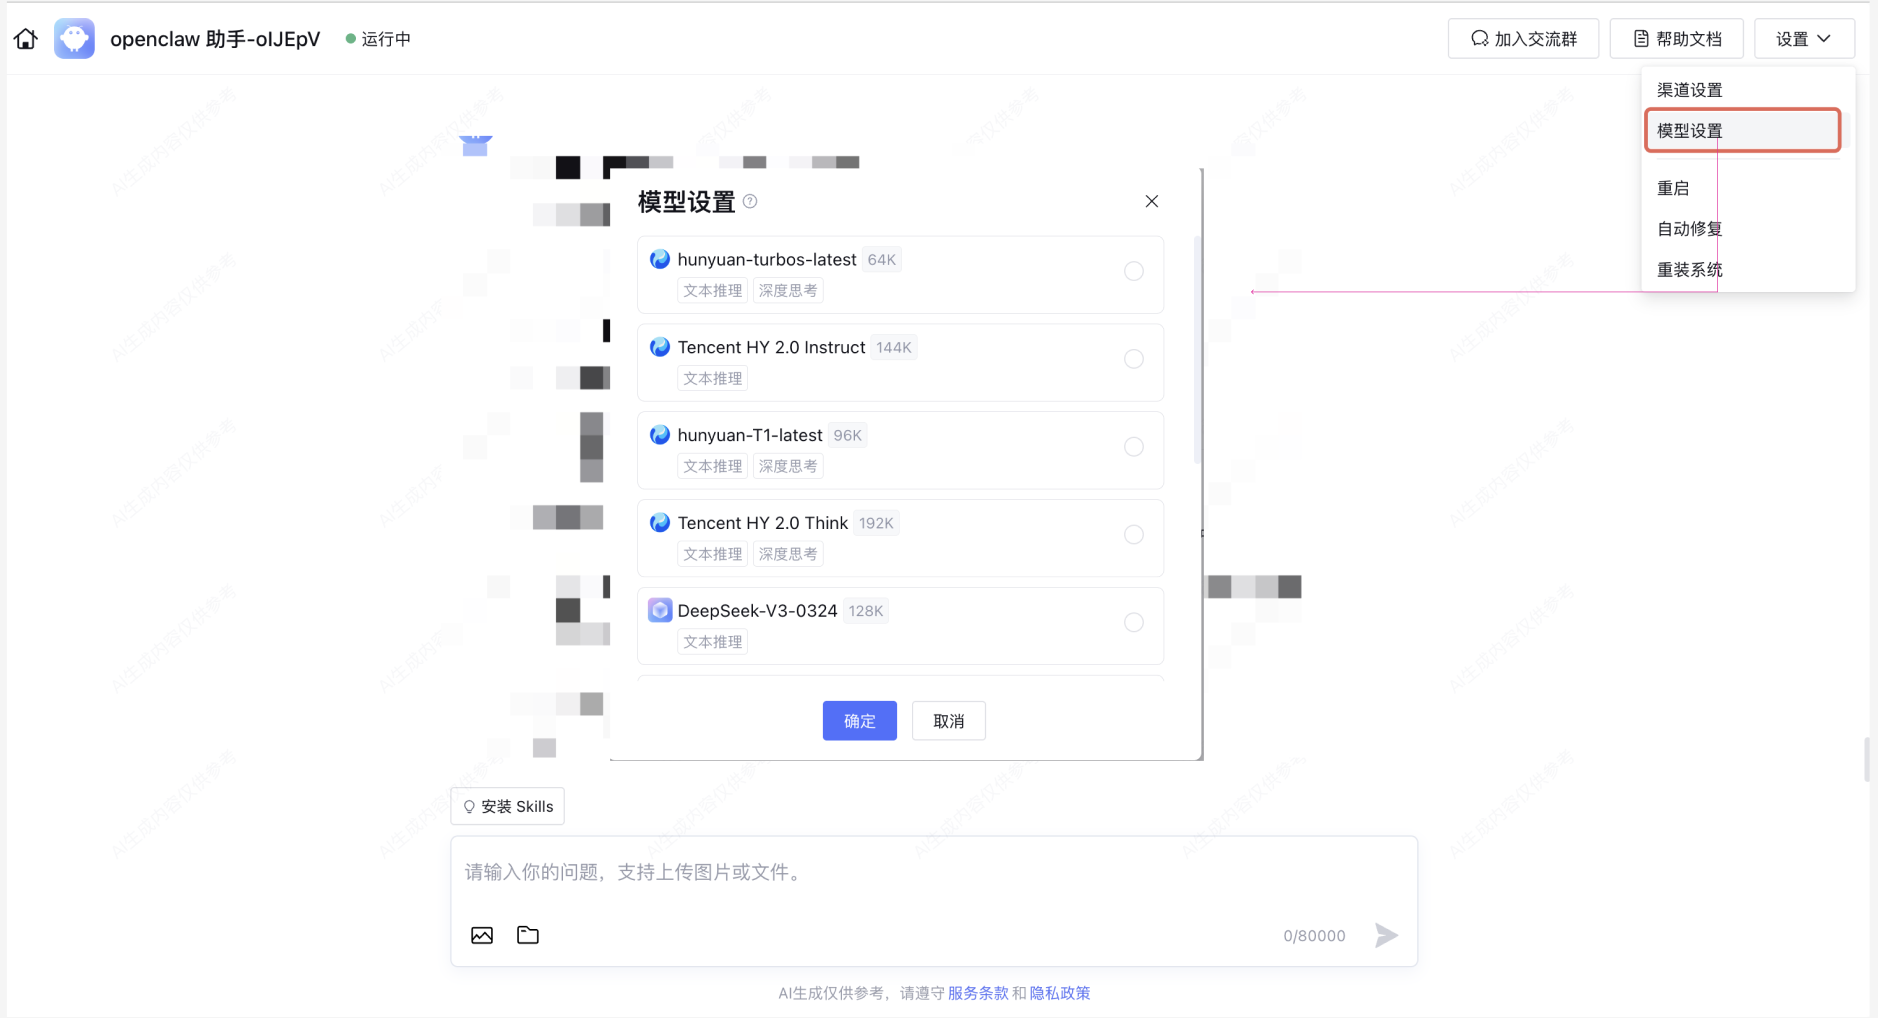This screenshot has height=1018, width=1878.
Task: Select the hunyuan-turbos-latest radio button
Action: [1133, 271]
